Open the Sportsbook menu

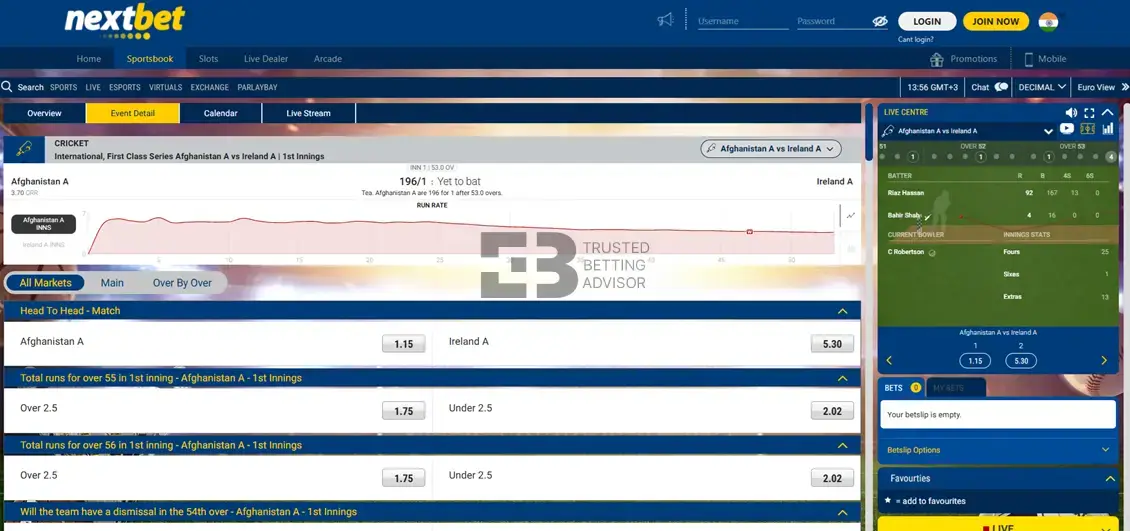[150, 59]
